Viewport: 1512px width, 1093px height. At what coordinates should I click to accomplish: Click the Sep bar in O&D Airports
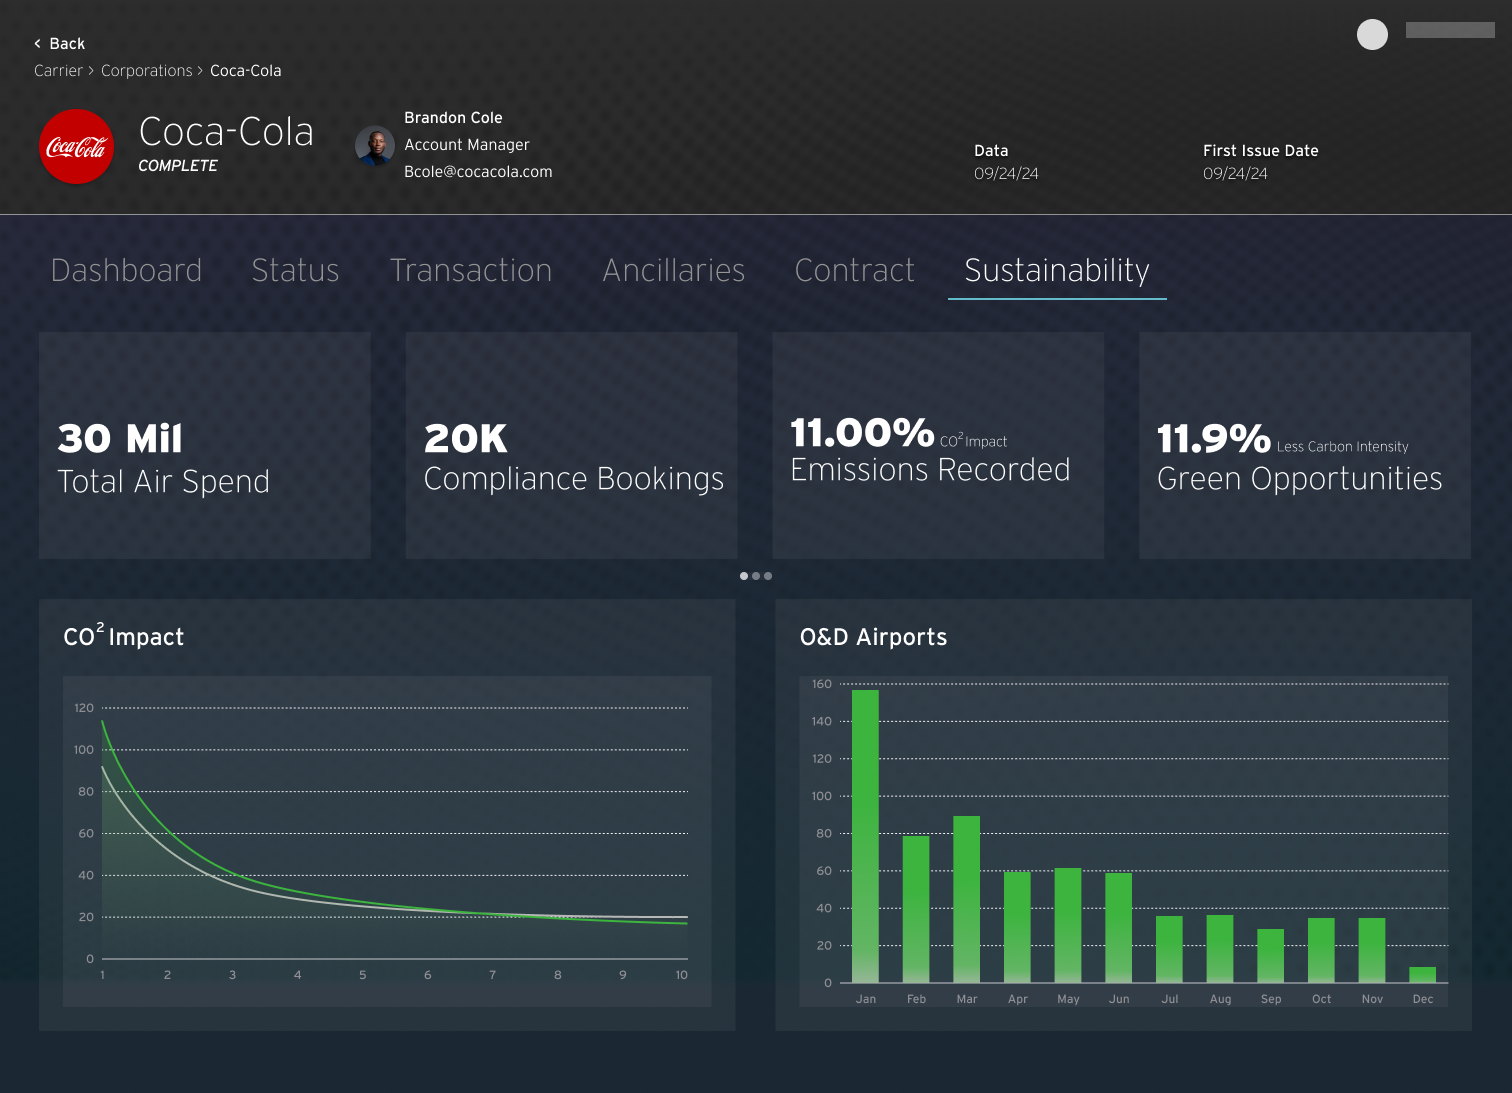coord(1271,956)
